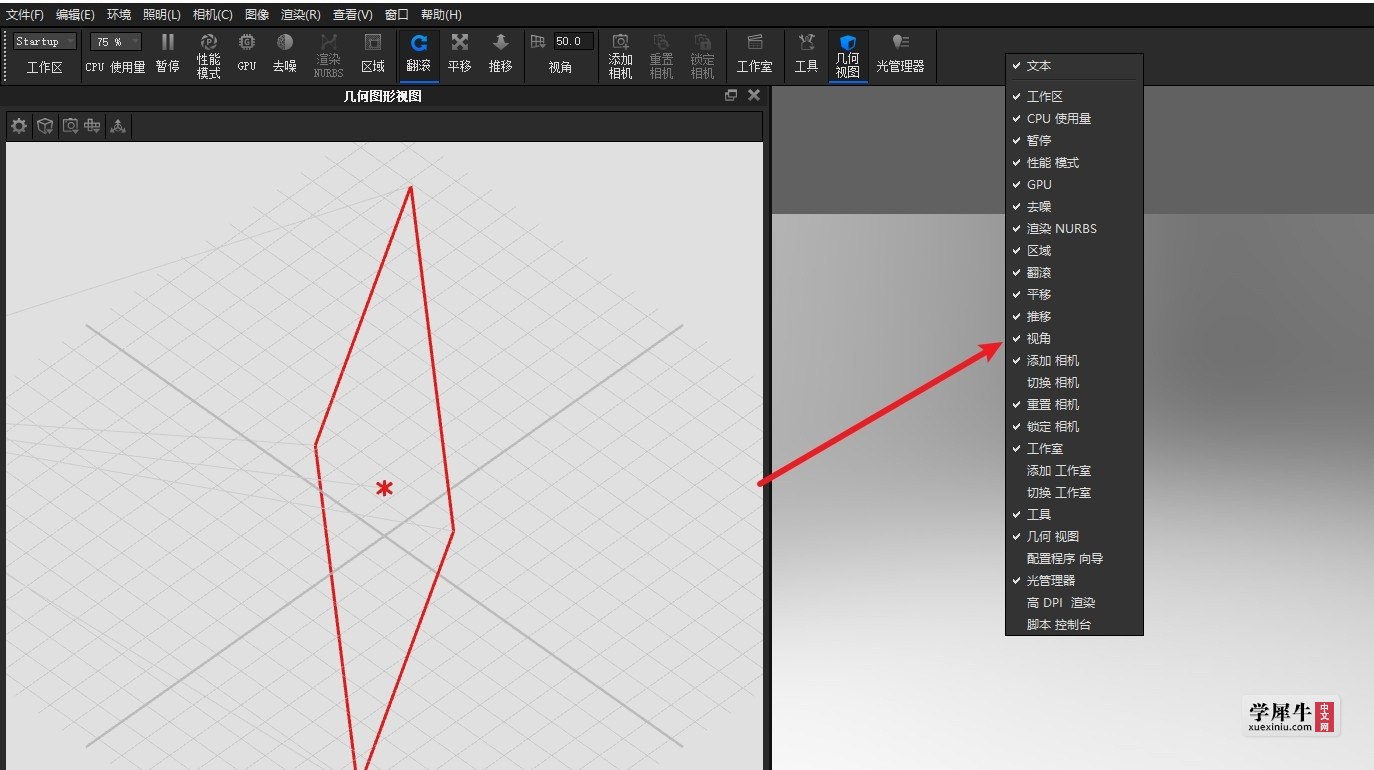This screenshot has width=1374, height=770.
Task: Uncheck 去噪 in the context menu
Action: pyautogui.click(x=1074, y=206)
